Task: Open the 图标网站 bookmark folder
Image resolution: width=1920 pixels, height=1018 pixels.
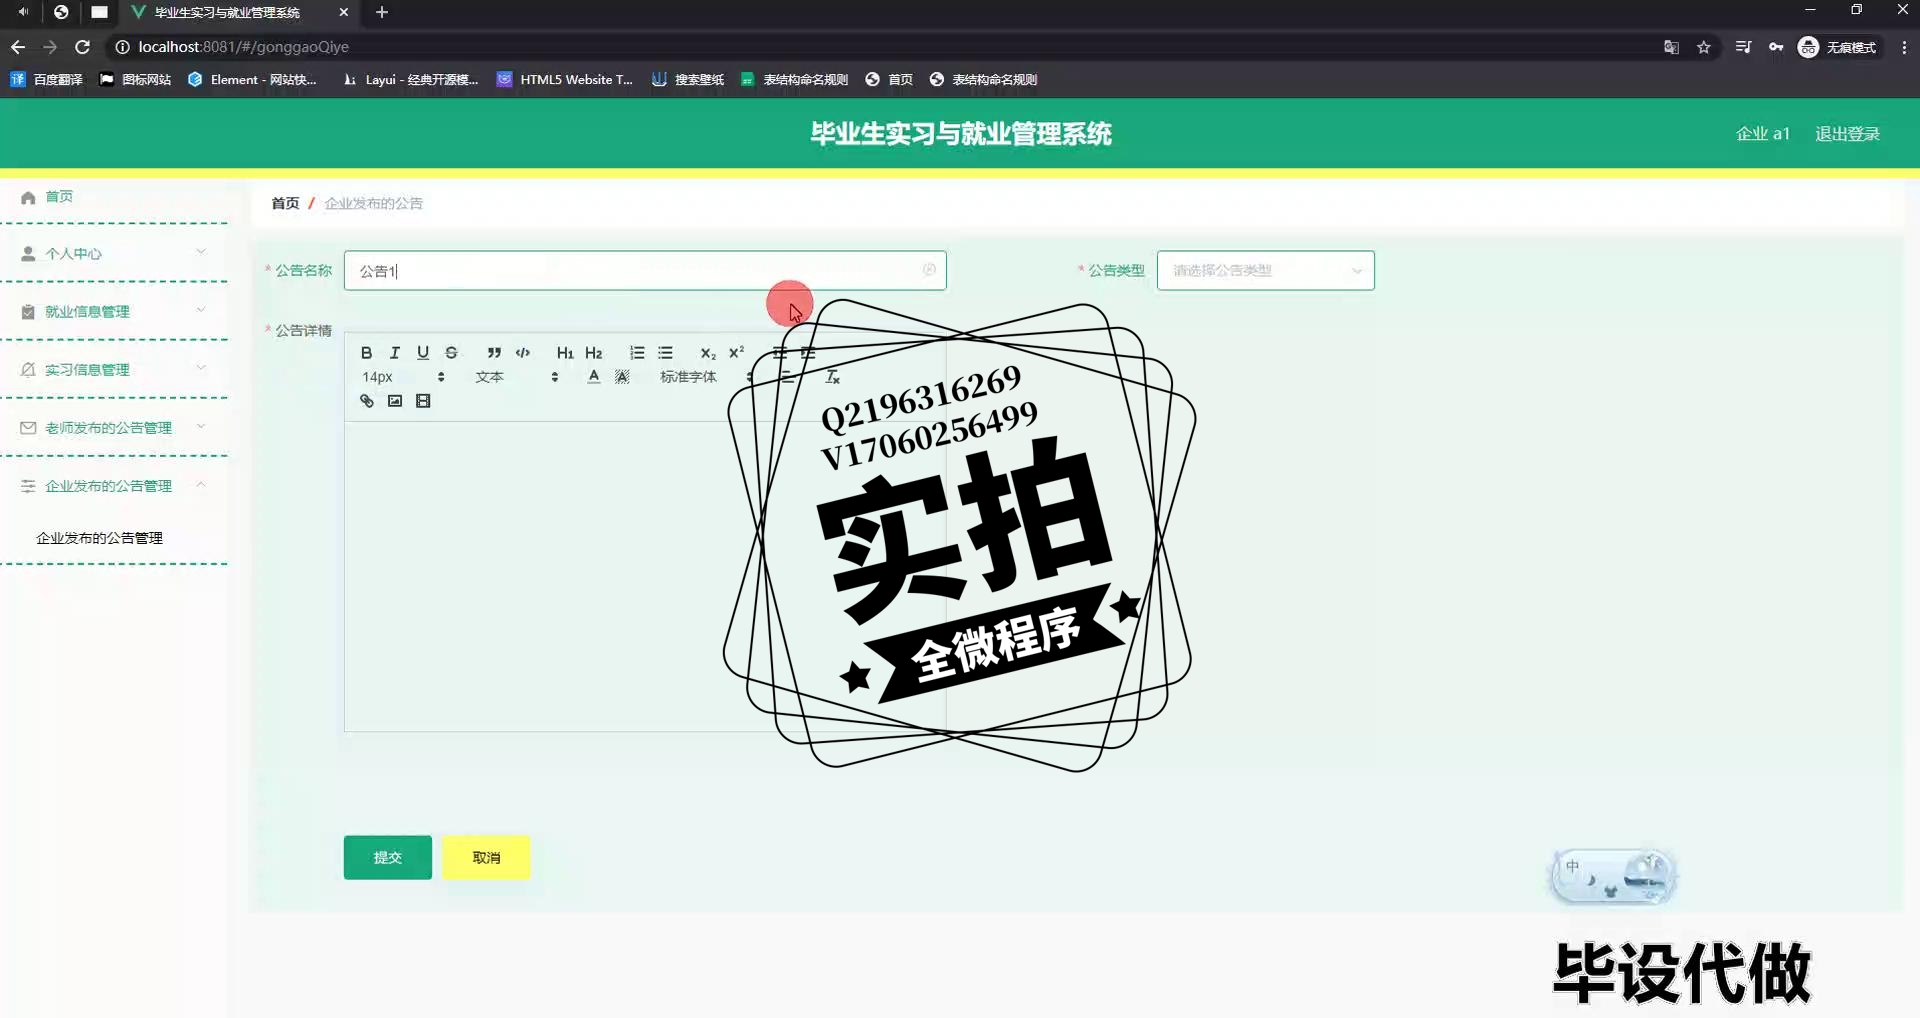Action: (x=135, y=79)
